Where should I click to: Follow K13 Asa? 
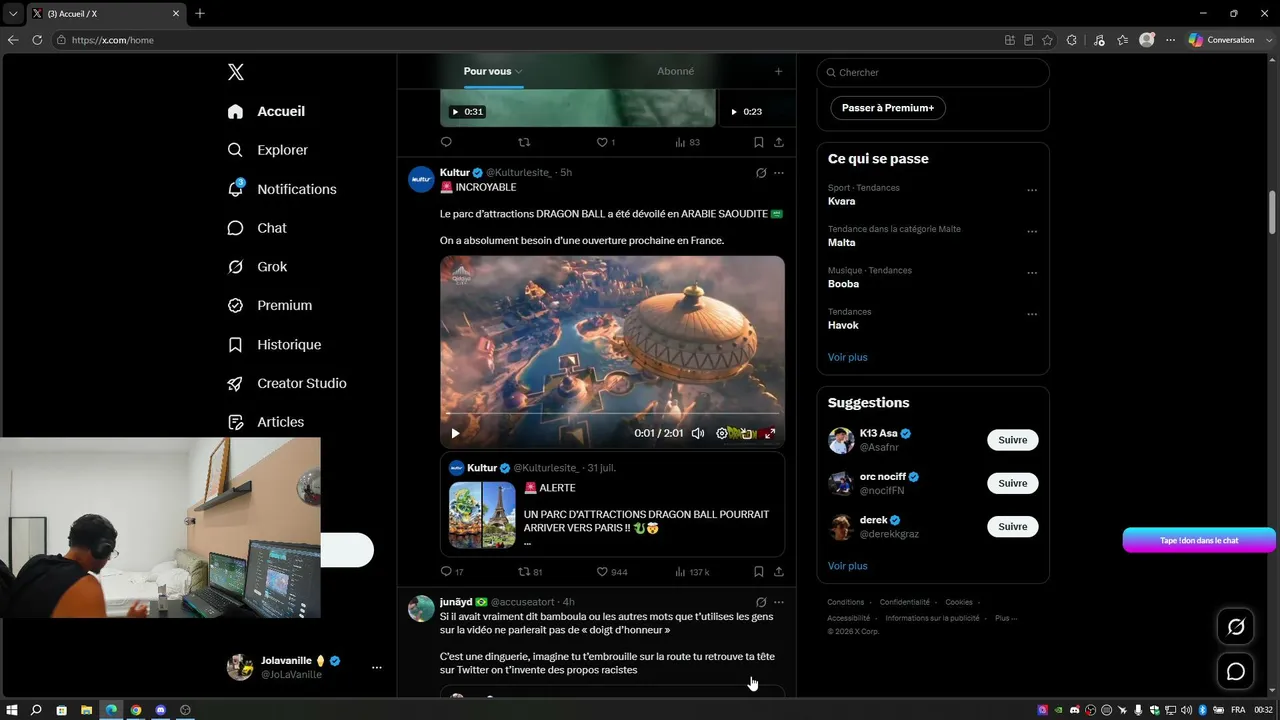click(1013, 440)
